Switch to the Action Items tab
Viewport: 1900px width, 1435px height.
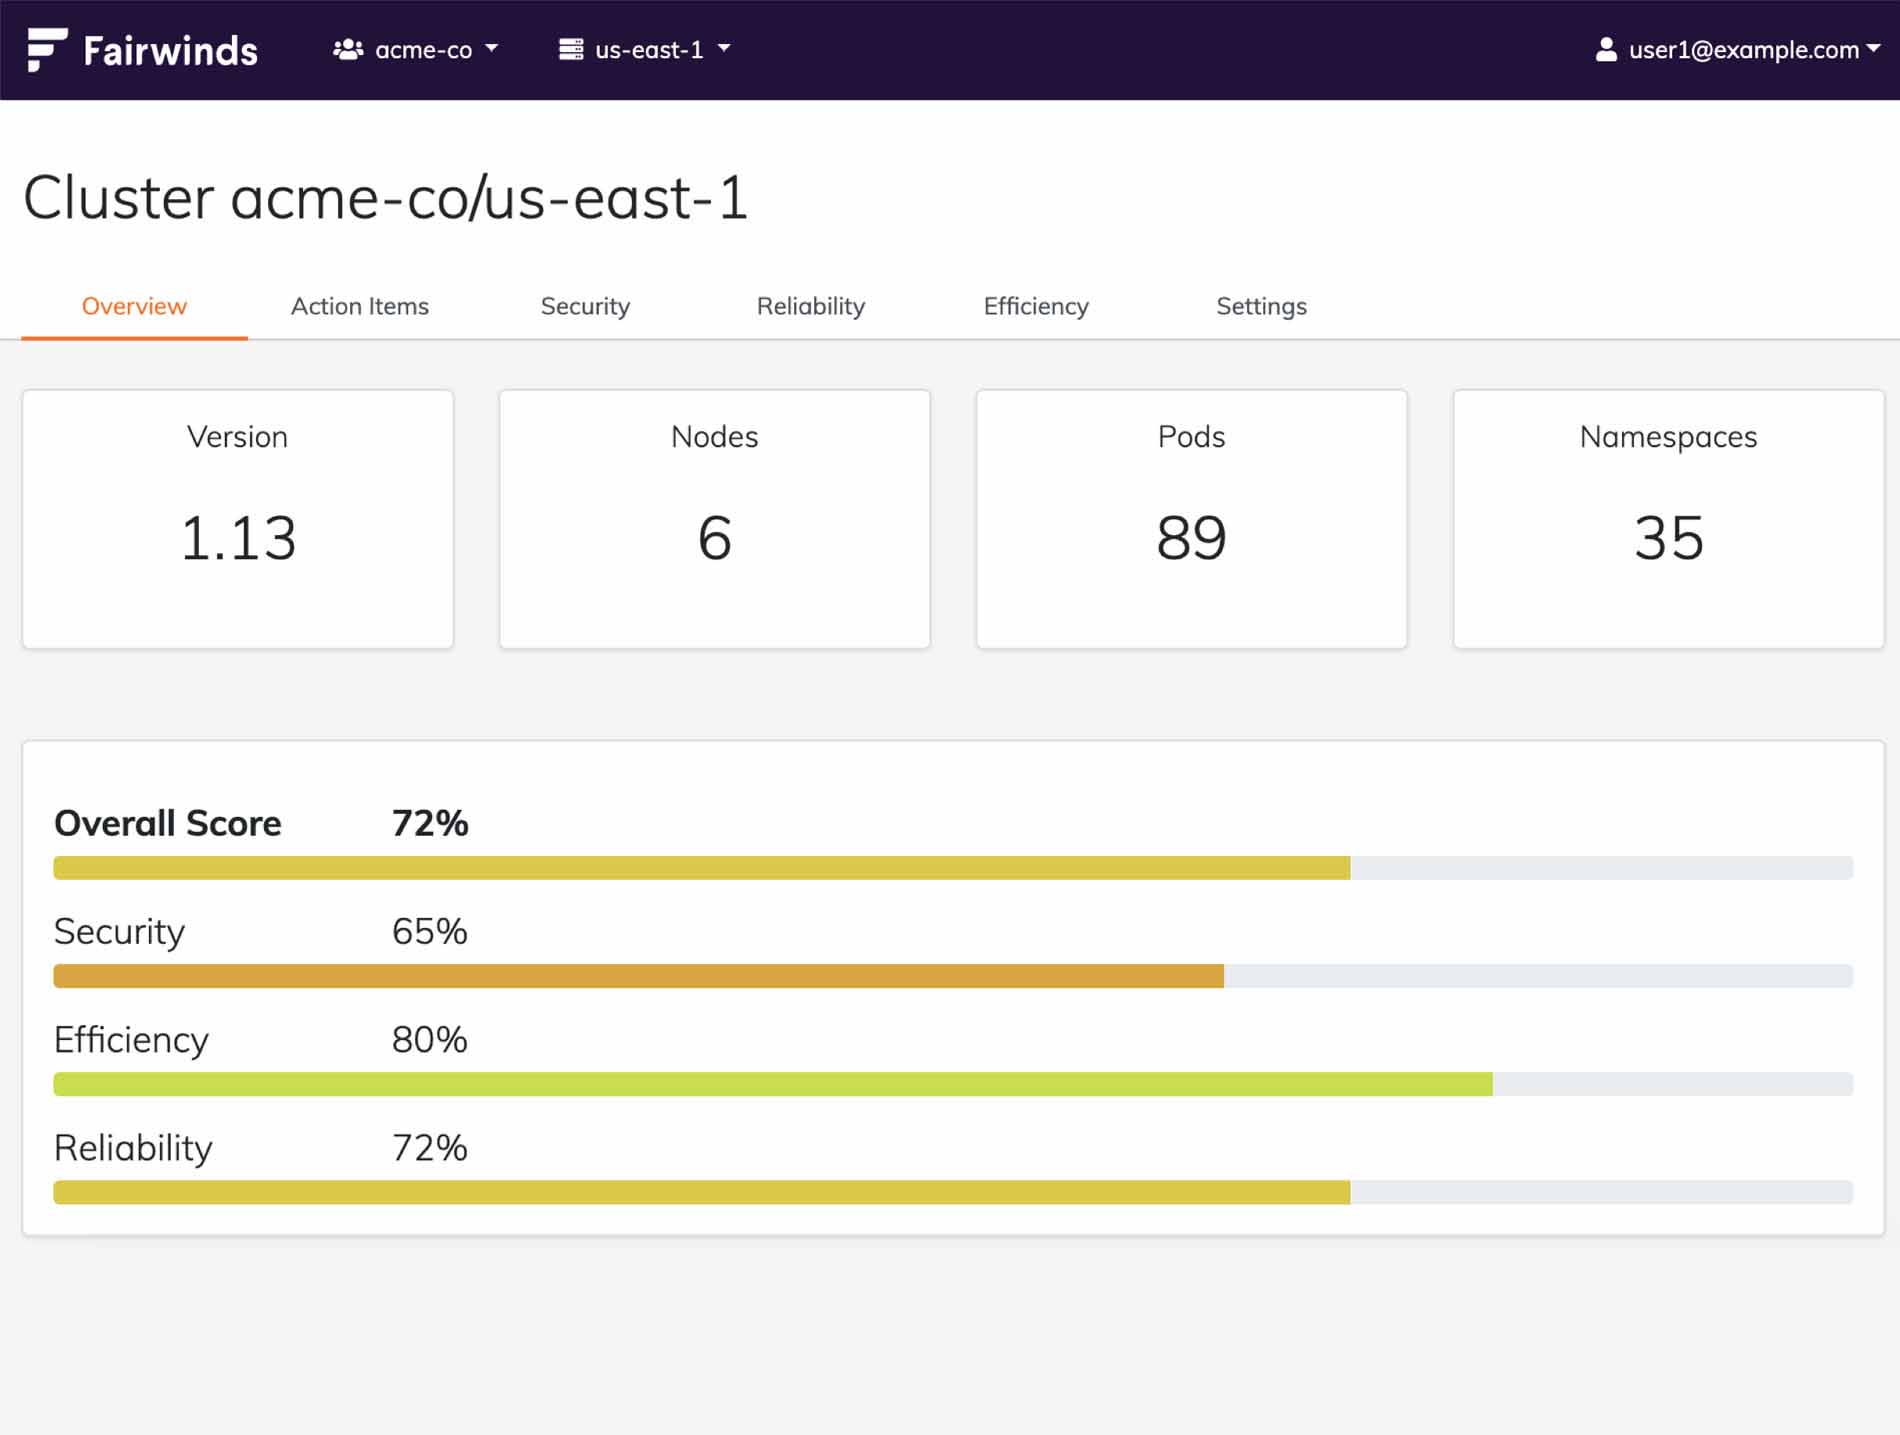[x=360, y=306]
